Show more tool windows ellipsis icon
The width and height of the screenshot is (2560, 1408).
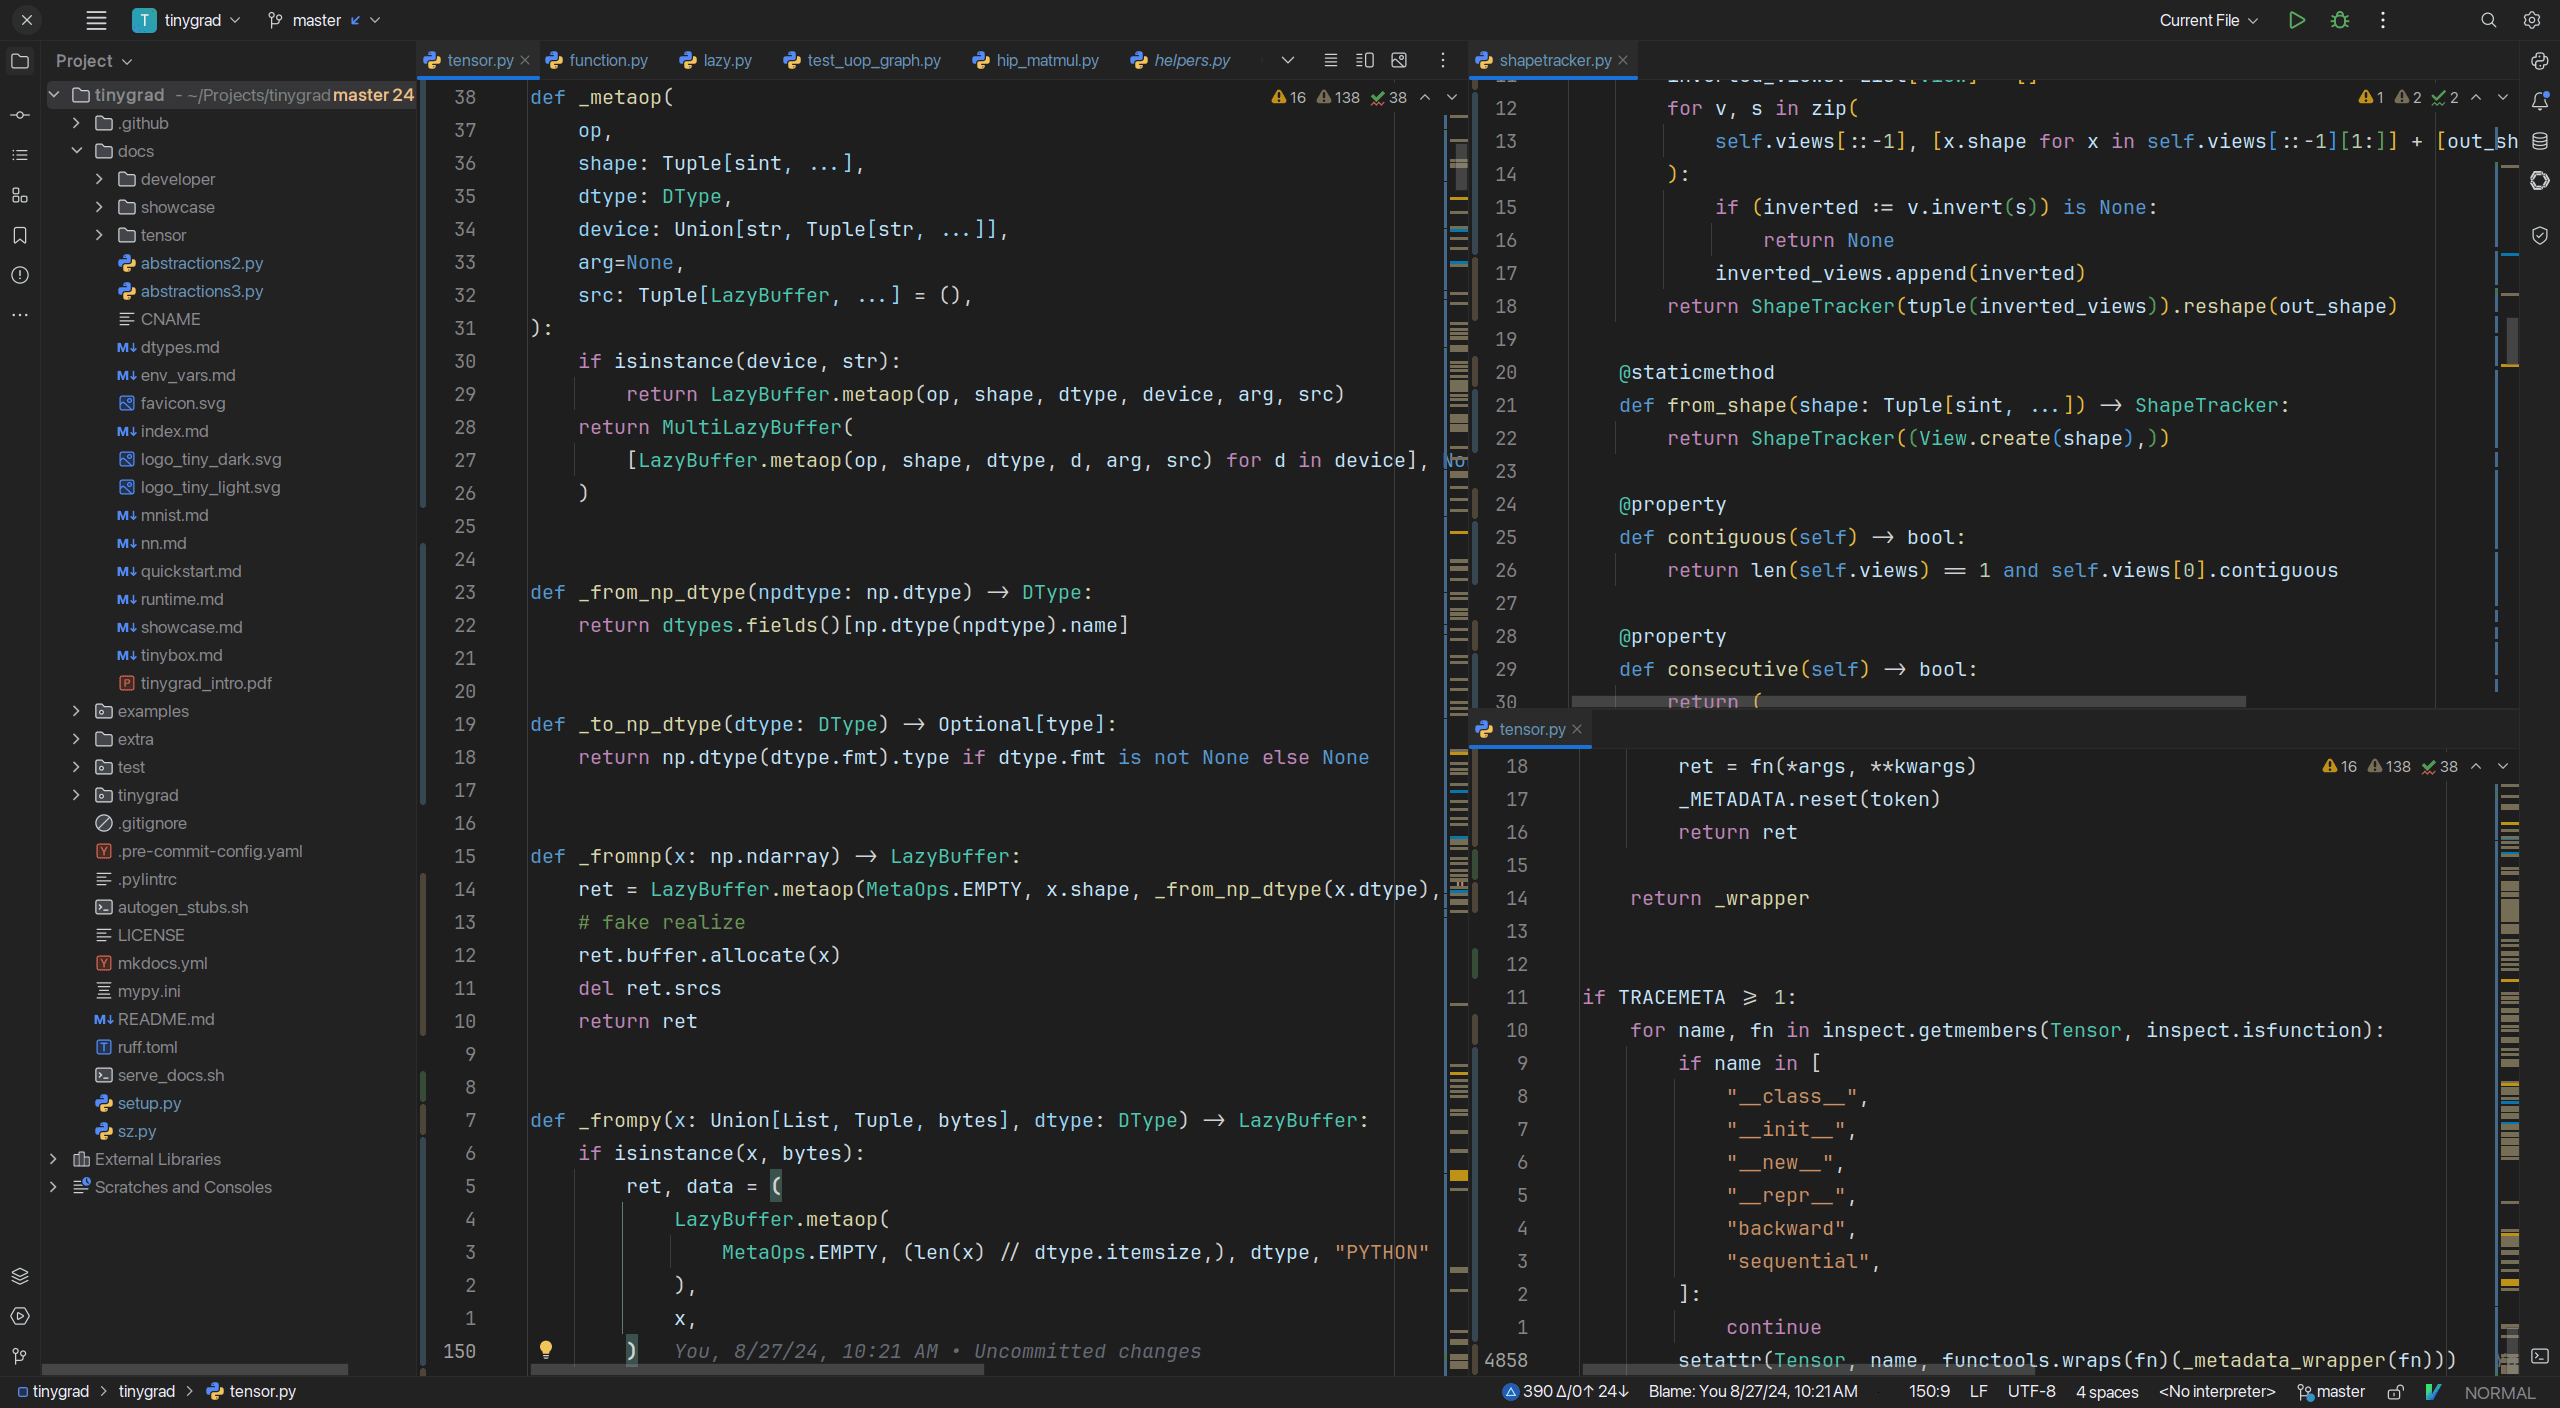[20, 315]
